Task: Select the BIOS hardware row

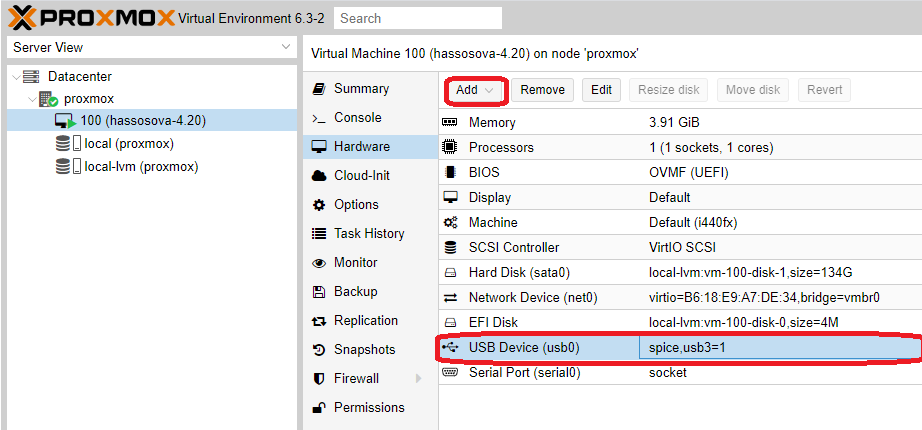Action: pyautogui.click(x=680, y=172)
